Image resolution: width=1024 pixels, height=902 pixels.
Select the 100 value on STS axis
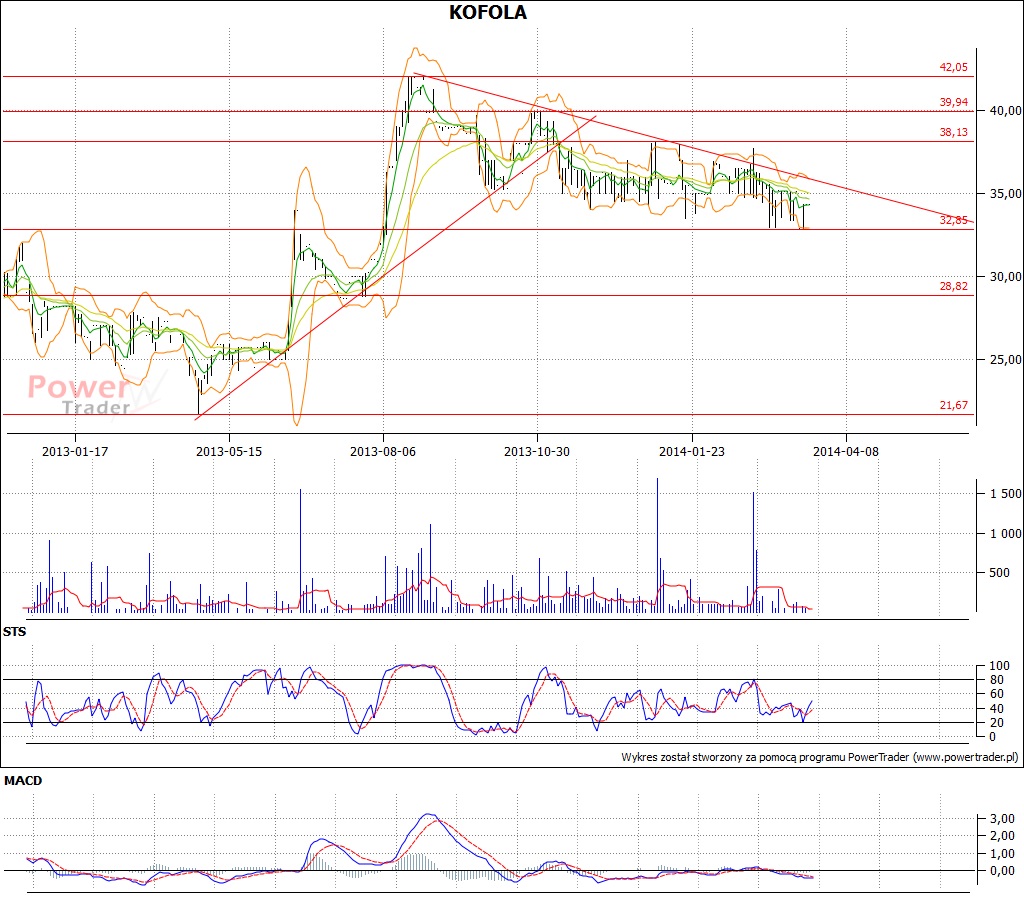pos(999,666)
